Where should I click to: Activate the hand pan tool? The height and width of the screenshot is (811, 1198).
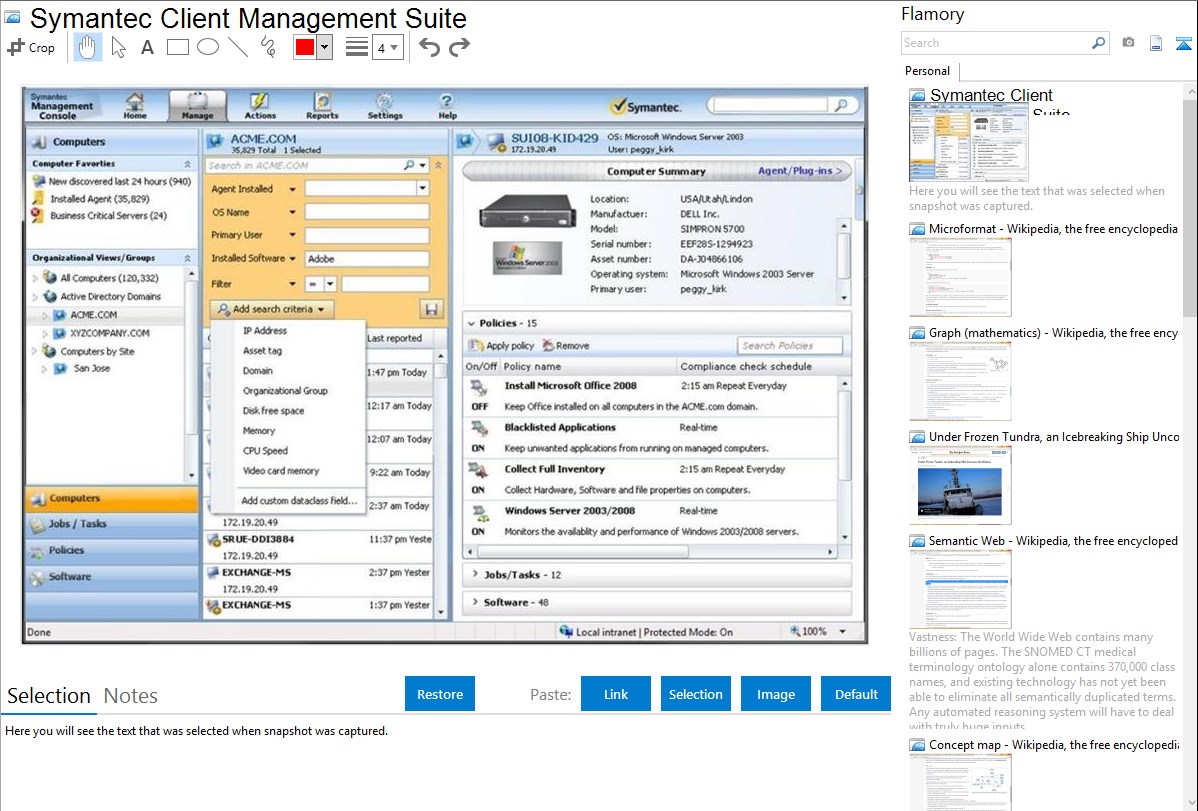pos(88,47)
